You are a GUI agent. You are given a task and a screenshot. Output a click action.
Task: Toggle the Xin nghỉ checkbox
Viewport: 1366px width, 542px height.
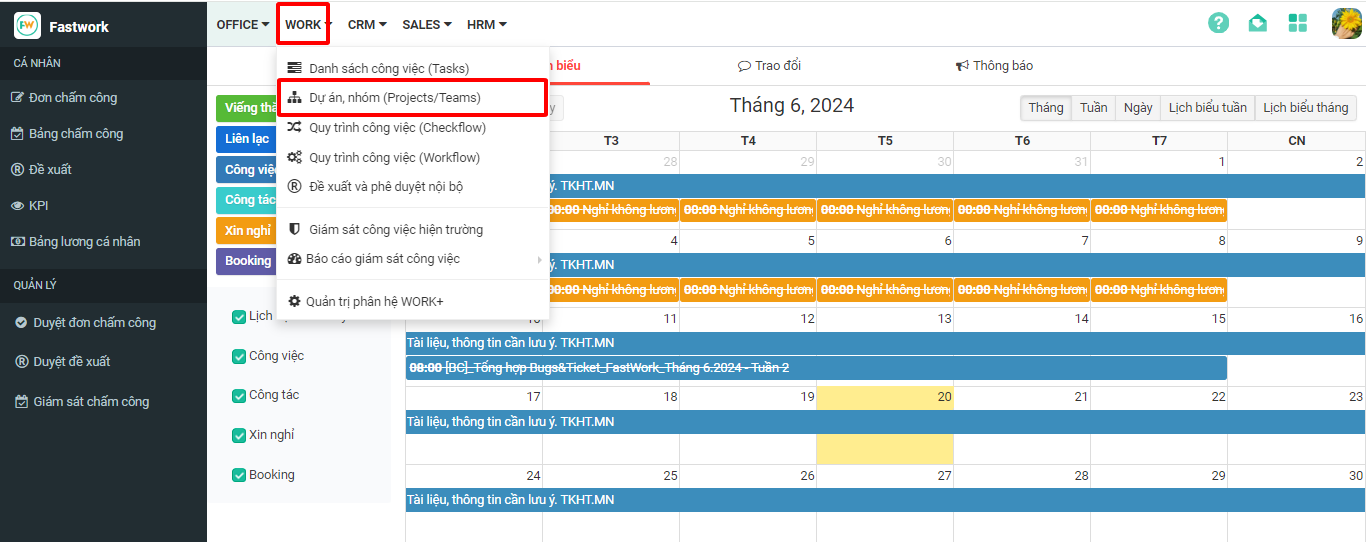[239, 436]
